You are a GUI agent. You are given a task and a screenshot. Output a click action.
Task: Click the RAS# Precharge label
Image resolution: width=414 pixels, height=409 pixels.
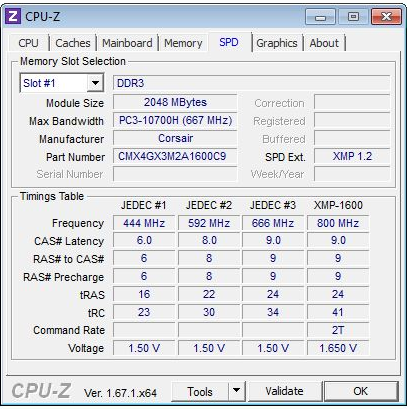pyautogui.click(x=63, y=277)
